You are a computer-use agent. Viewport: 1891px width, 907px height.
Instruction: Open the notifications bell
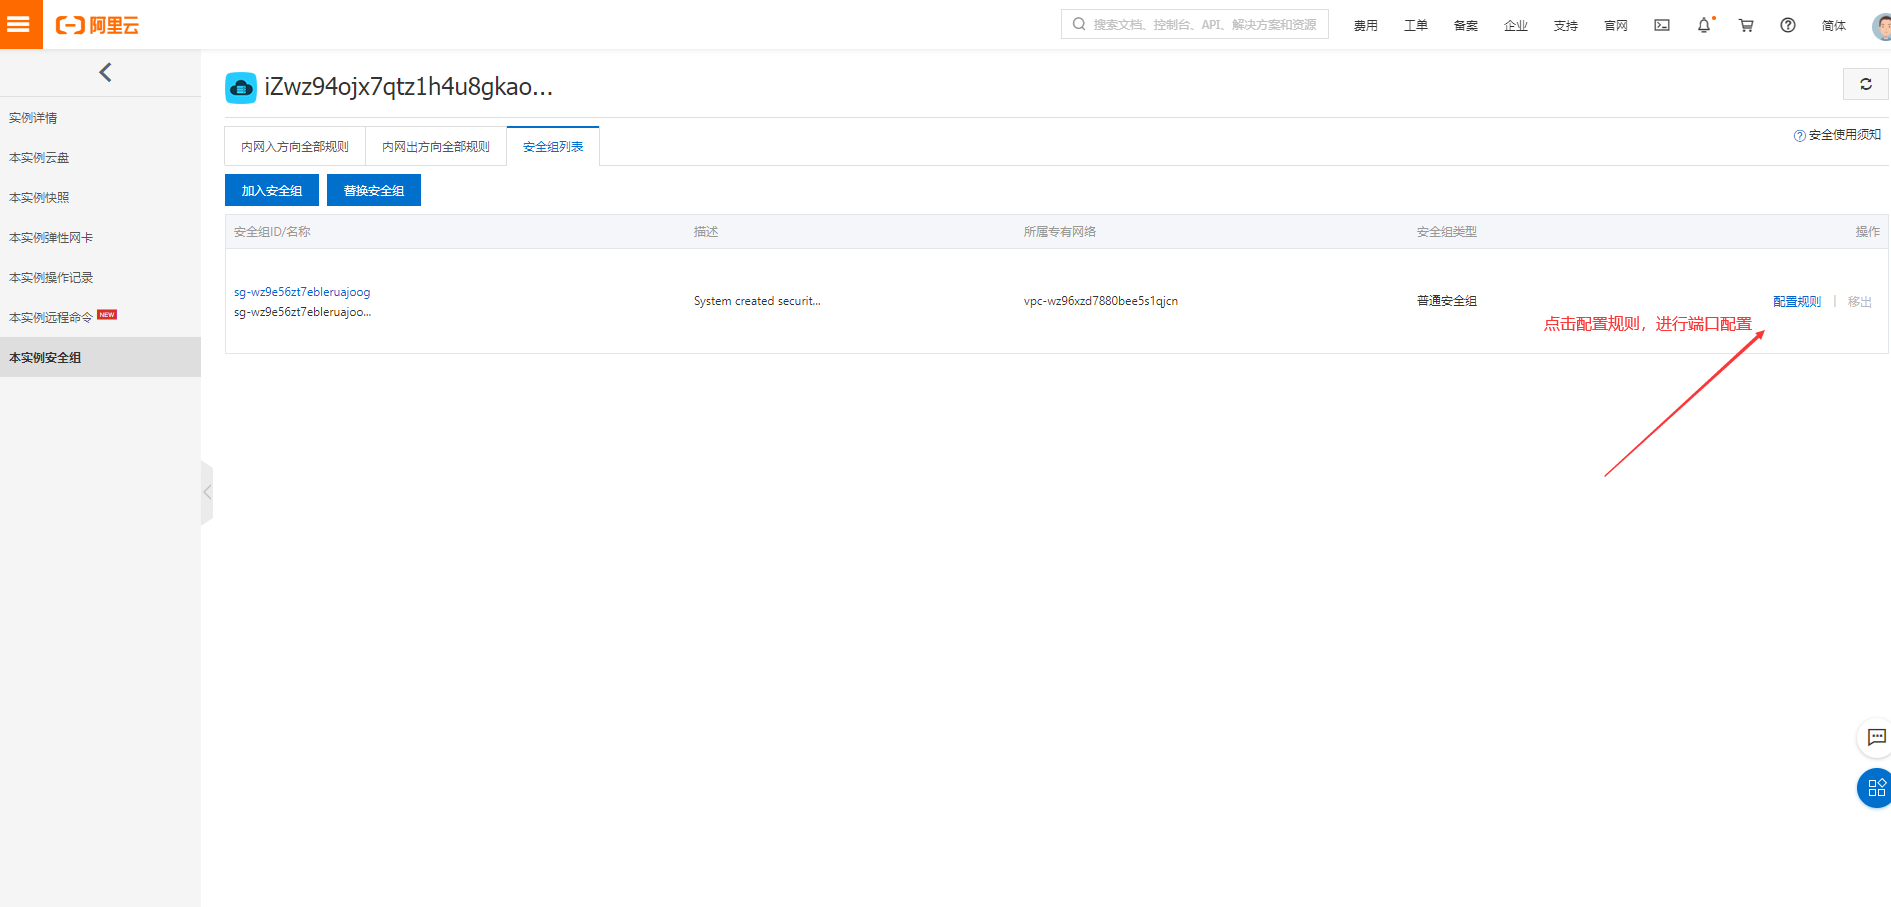pyautogui.click(x=1703, y=25)
